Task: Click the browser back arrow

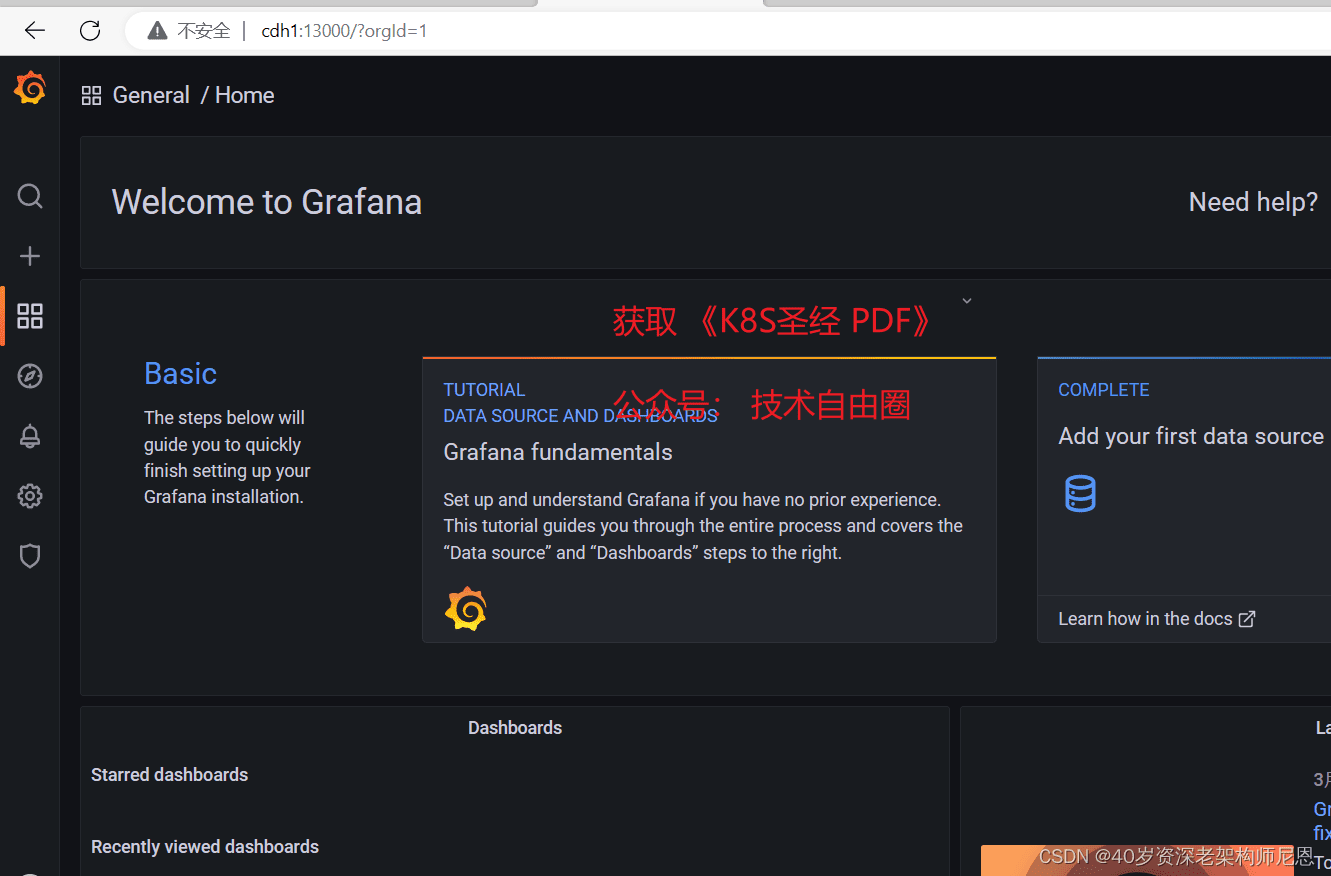Action: coord(35,31)
